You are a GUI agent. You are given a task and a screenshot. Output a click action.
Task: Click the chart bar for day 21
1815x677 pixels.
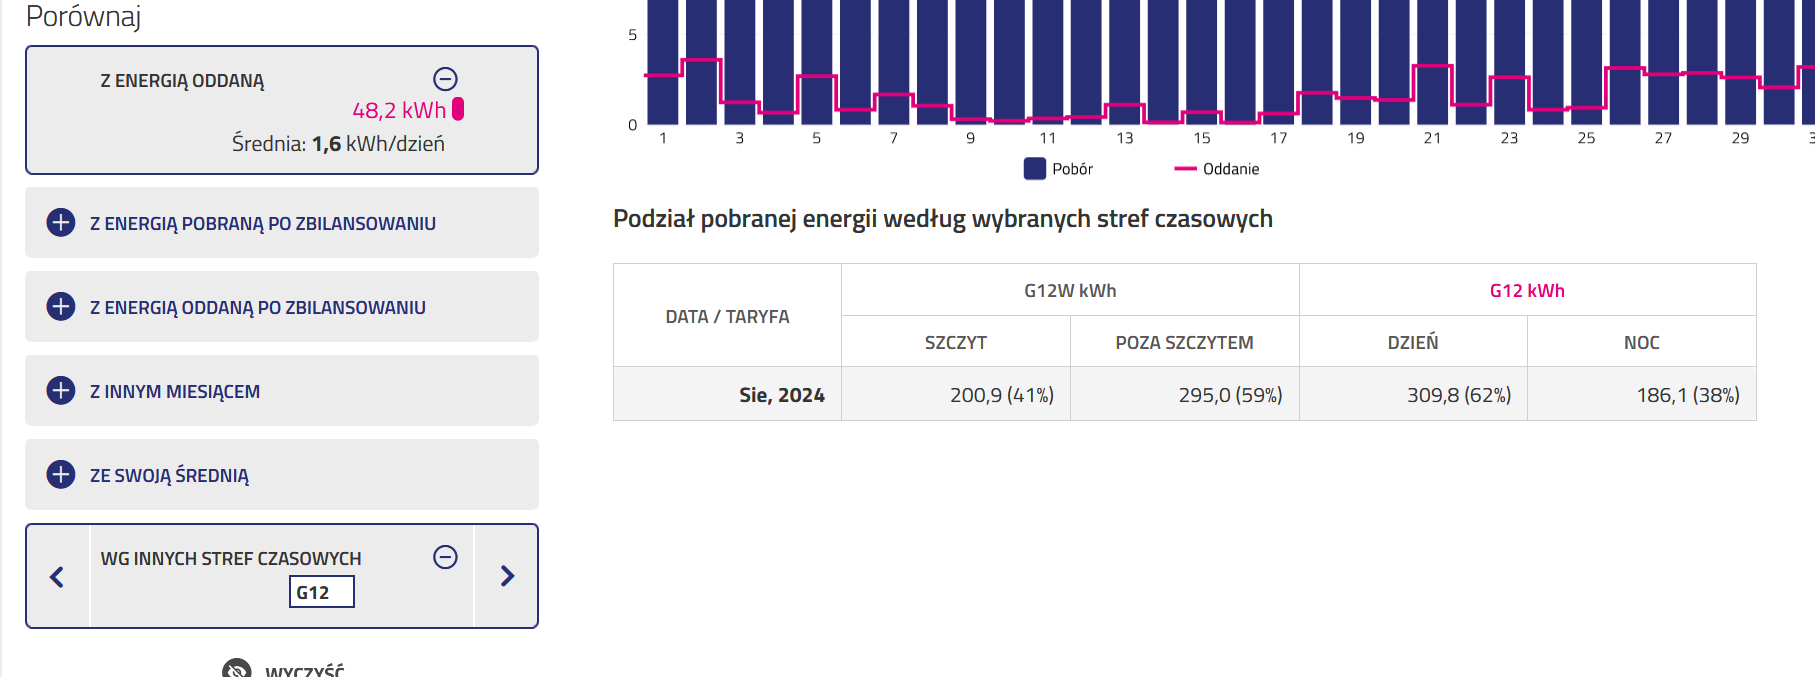coord(1432,62)
